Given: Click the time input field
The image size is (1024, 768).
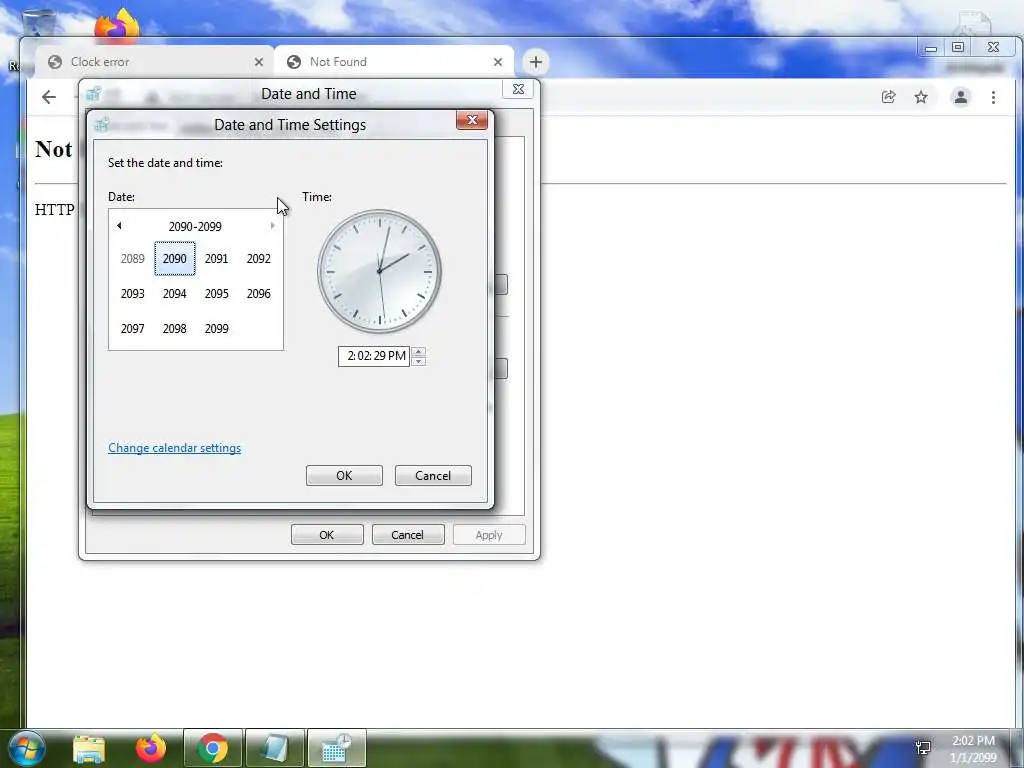Looking at the screenshot, I should coord(374,356).
